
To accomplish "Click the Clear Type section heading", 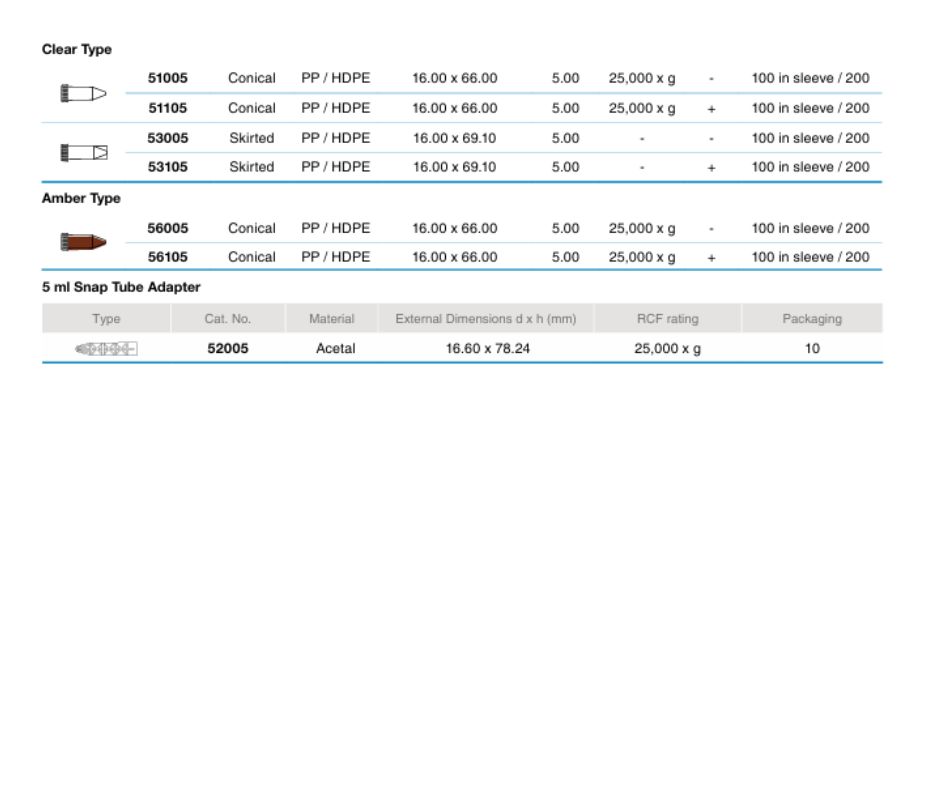I will [x=77, y=49].
